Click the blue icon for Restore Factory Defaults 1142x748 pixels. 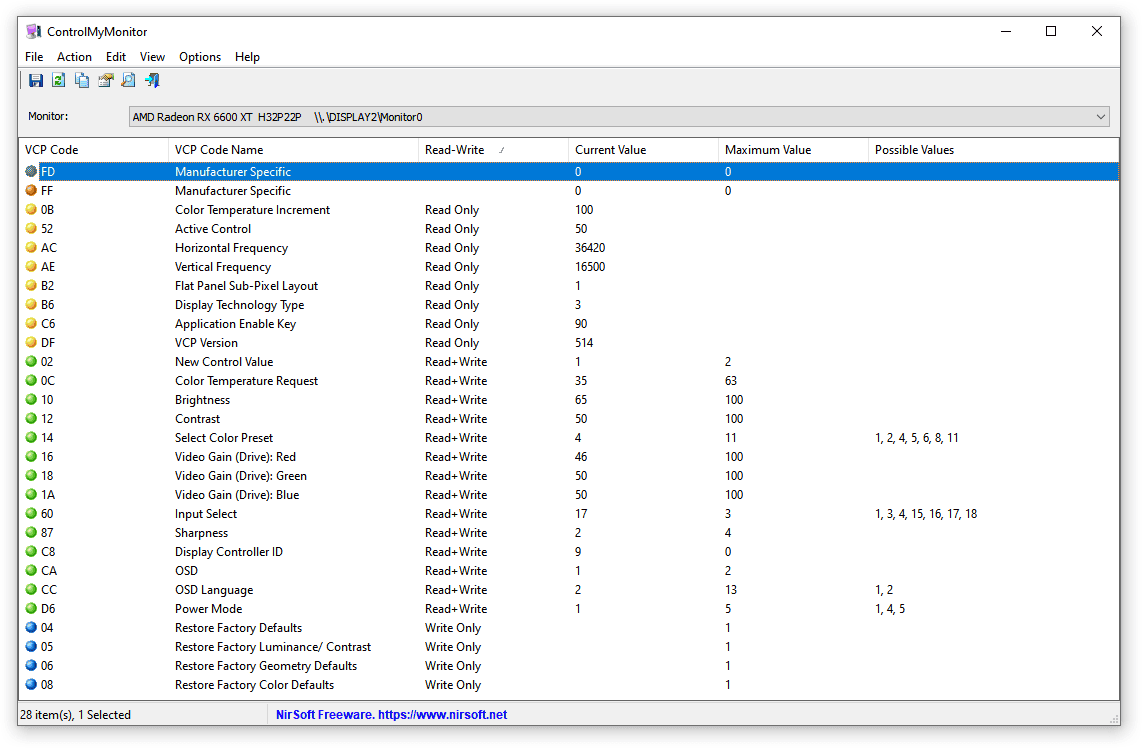(x=31, y=628)
